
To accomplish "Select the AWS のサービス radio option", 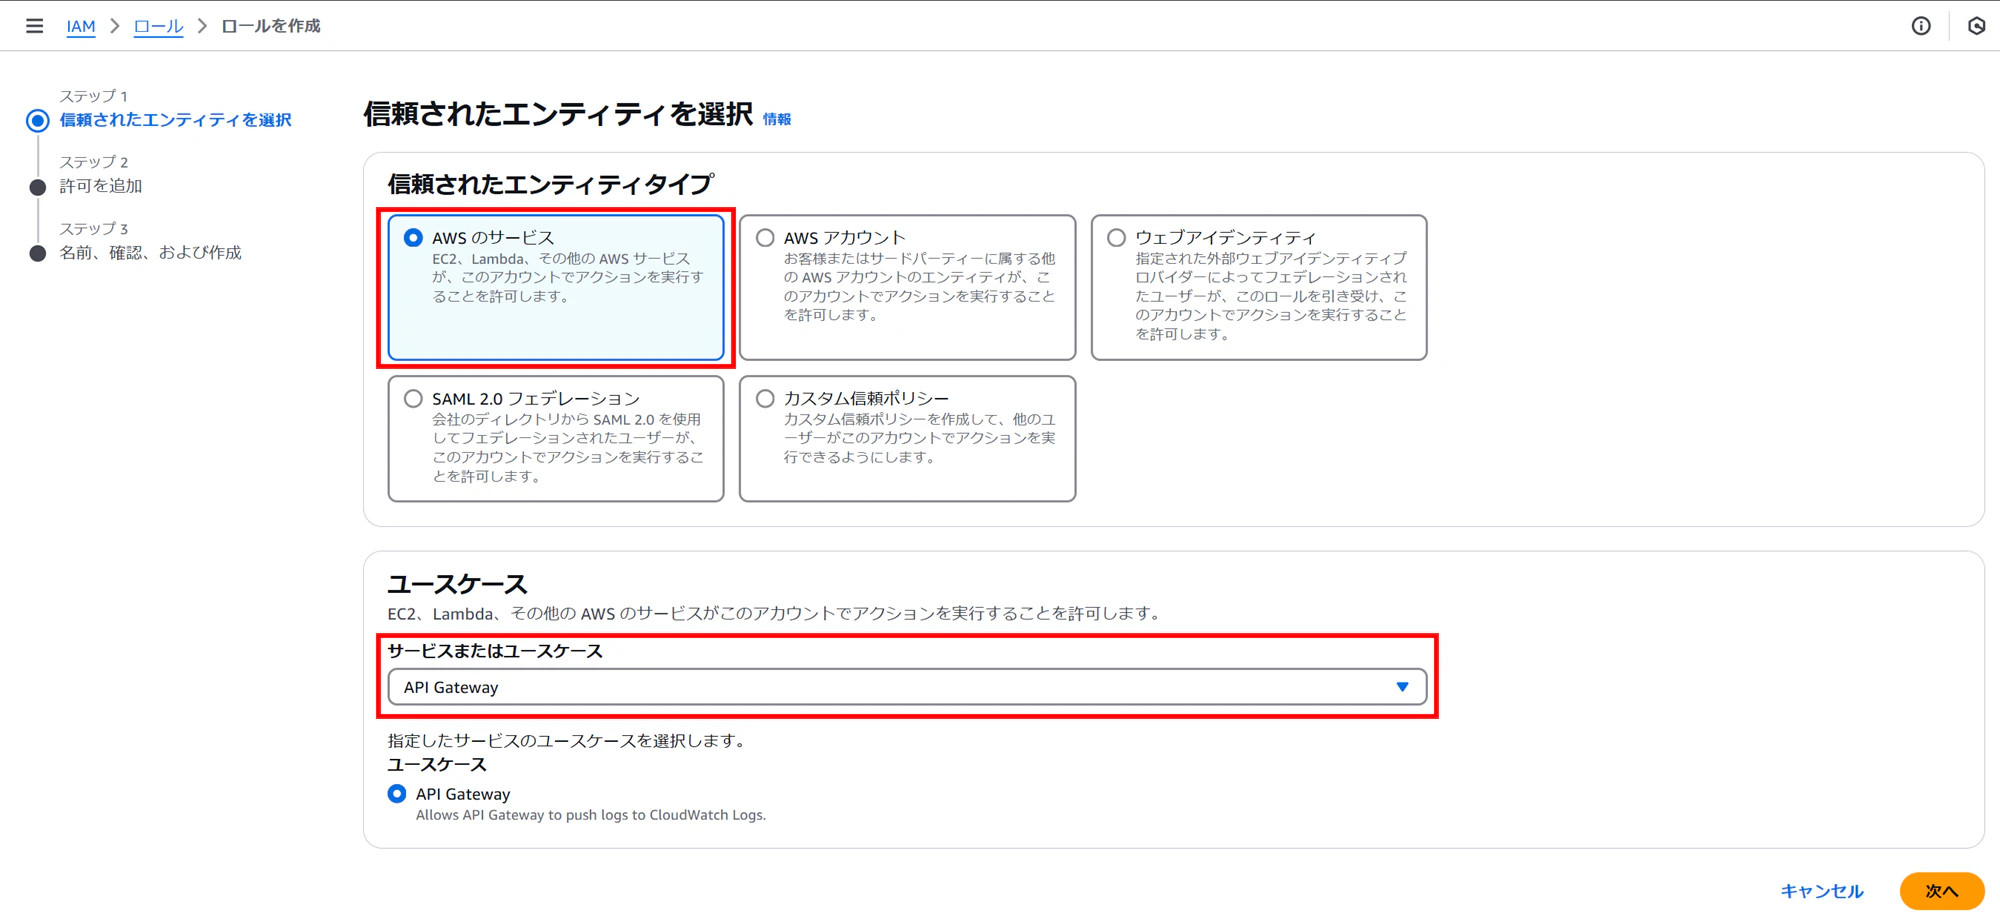I will tap(413, 238).
